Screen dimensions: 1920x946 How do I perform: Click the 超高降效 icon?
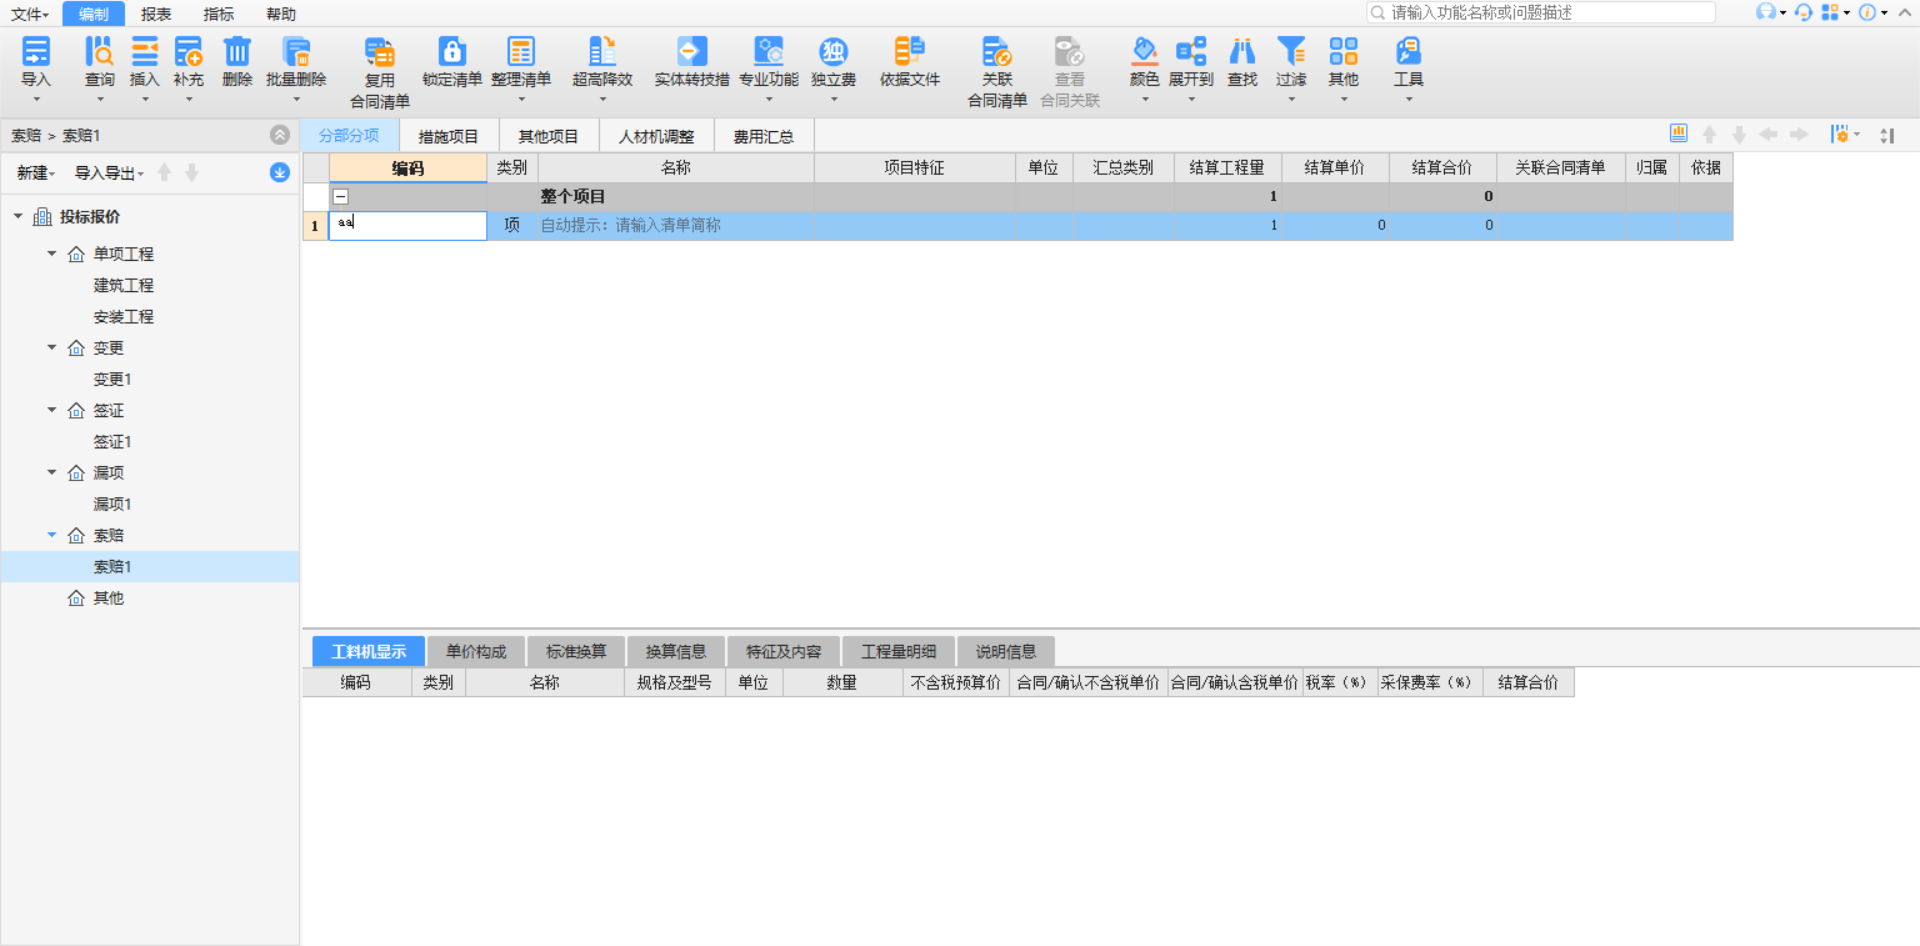tap(602, 52)
